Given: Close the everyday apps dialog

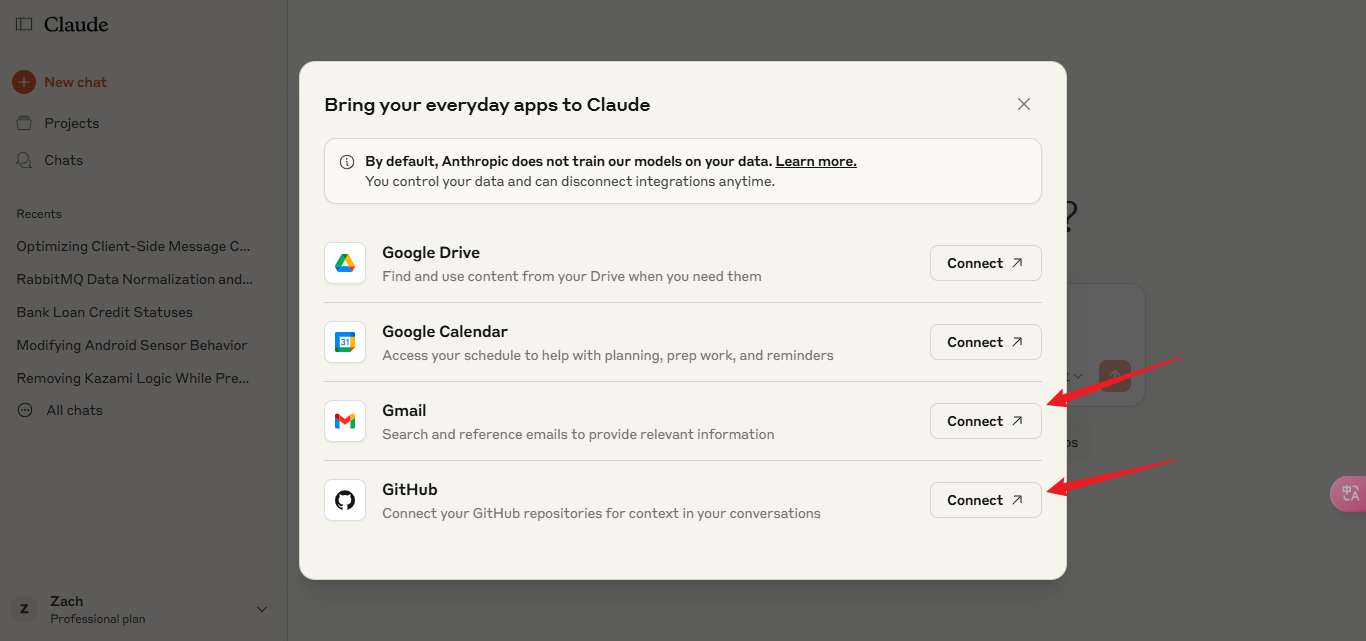Looking at the screenshot, I should point(1023,104).
